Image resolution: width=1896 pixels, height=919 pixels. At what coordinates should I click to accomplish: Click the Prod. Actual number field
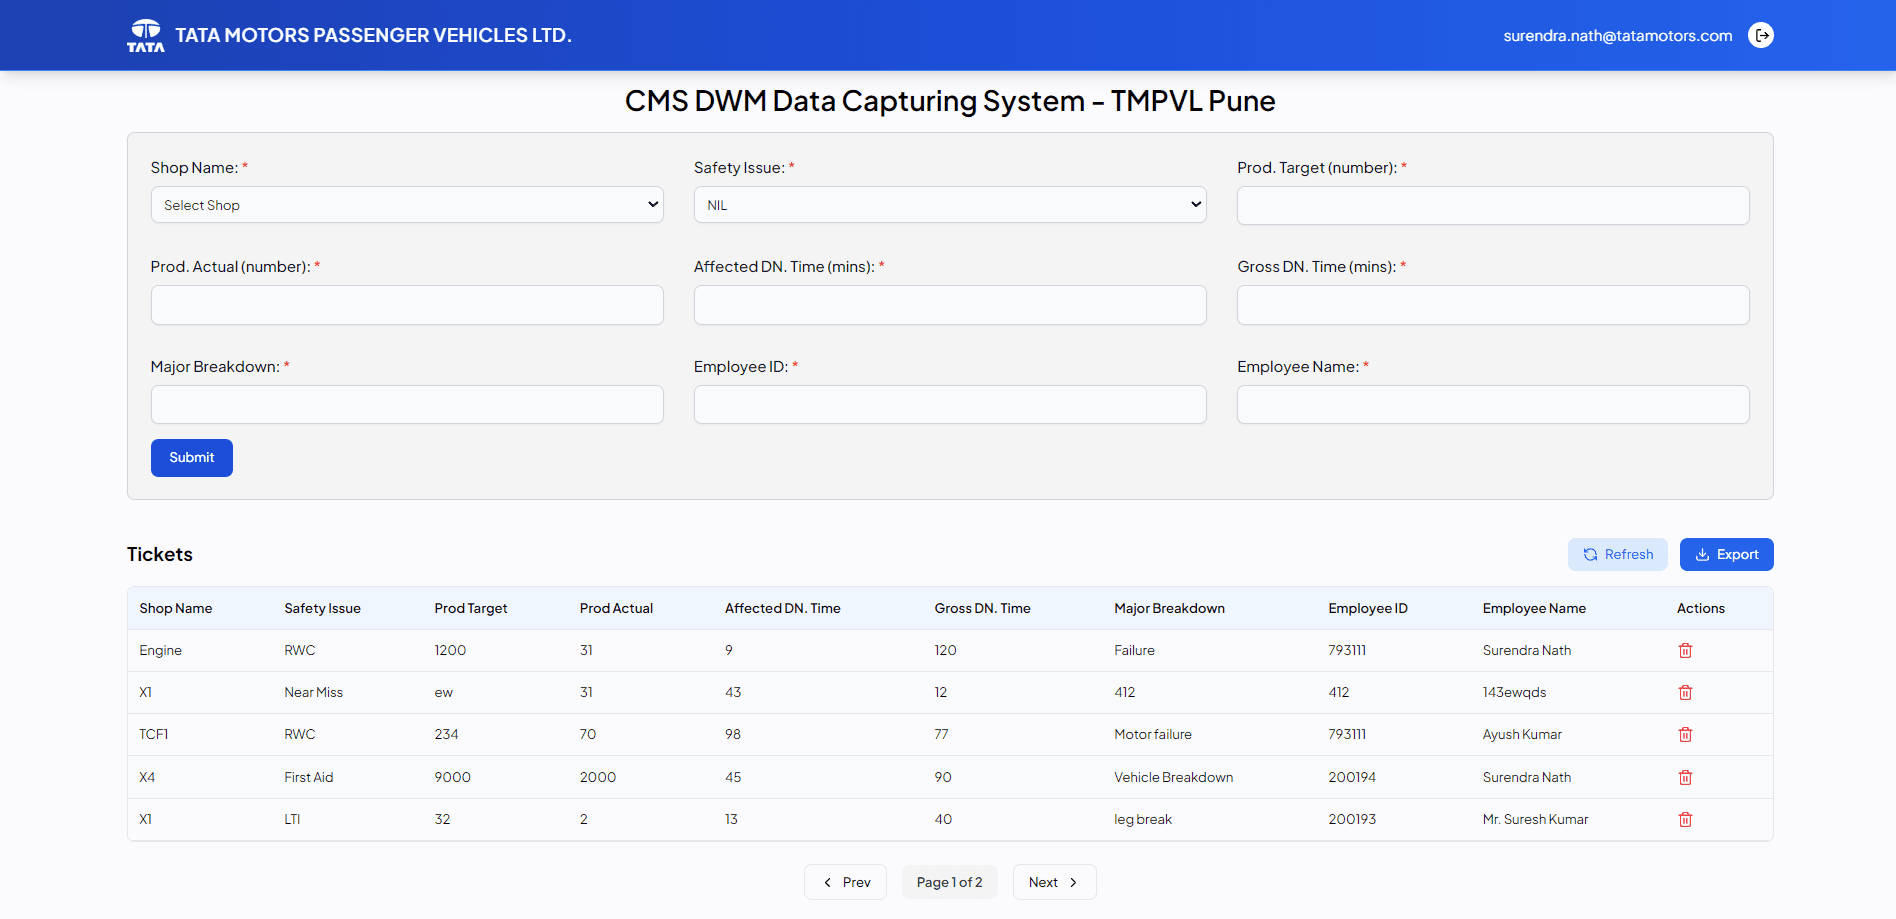point(407,305)
